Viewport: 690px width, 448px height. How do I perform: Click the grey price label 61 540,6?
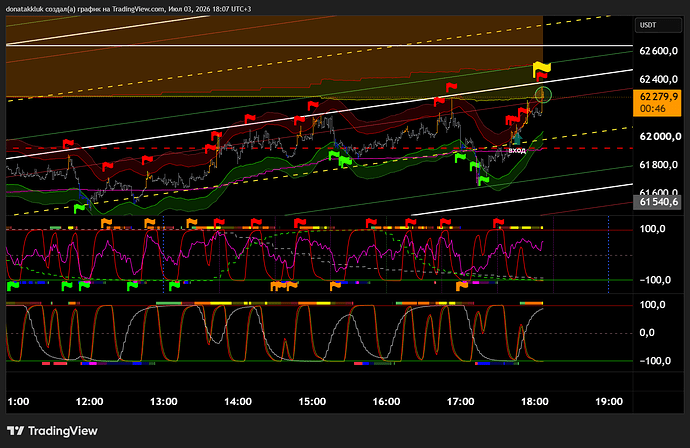657,202
